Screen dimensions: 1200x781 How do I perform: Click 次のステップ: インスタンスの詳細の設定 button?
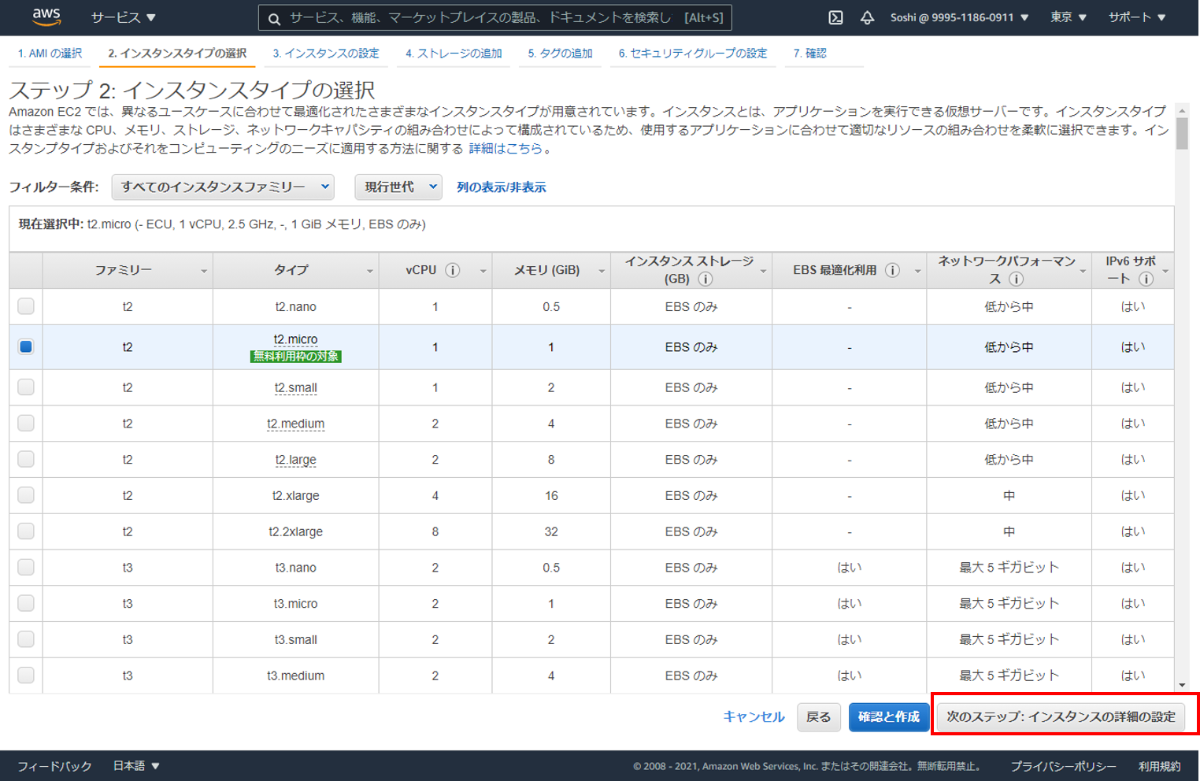1060,717
